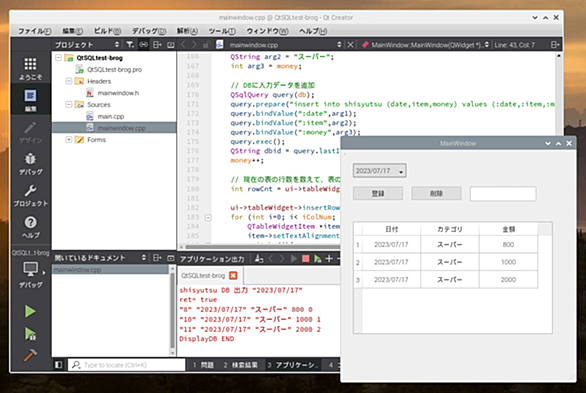
Task: Open the mainwindow.cpp file selector dropdown
Action: tap(339, 44)
